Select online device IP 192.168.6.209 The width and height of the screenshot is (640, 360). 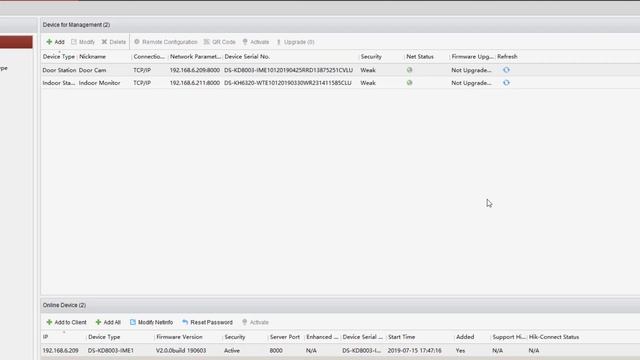coord(60,351)
